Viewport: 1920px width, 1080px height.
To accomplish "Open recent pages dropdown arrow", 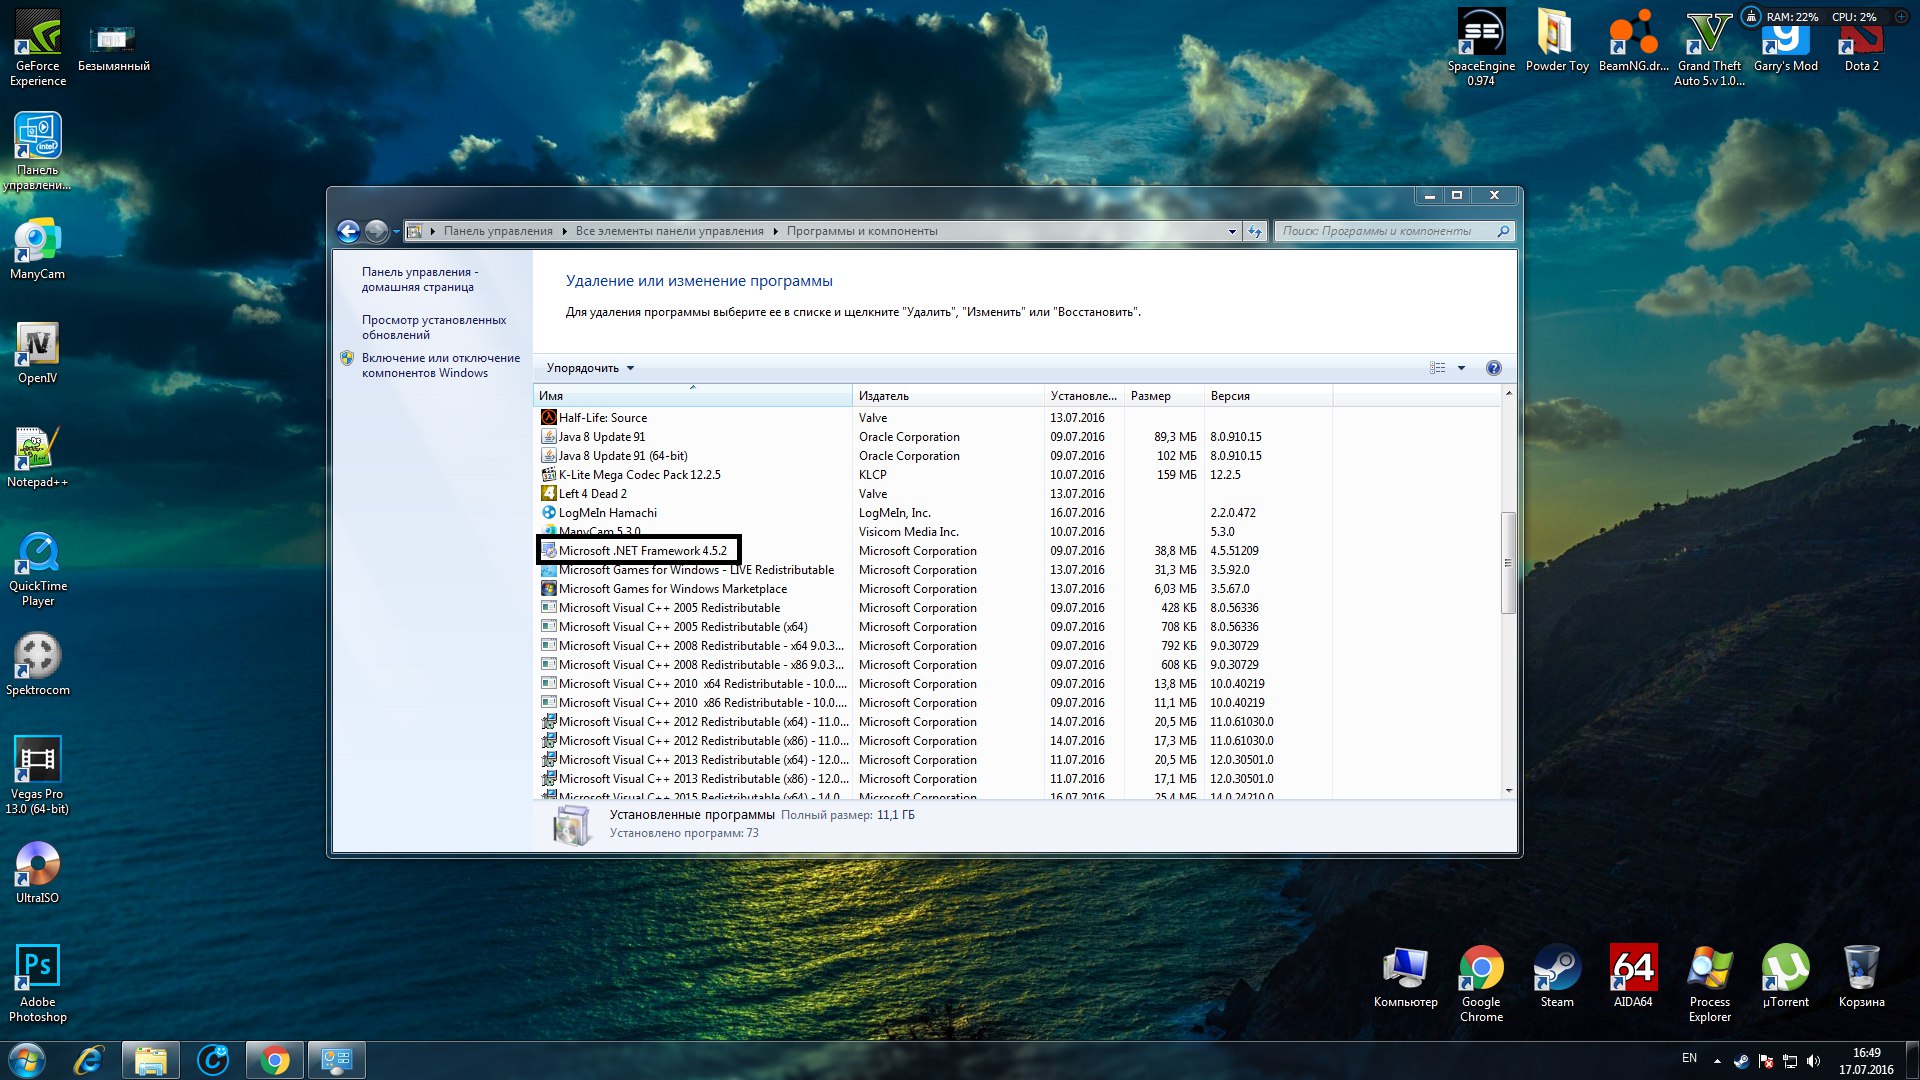I will (x=396, y=232).
